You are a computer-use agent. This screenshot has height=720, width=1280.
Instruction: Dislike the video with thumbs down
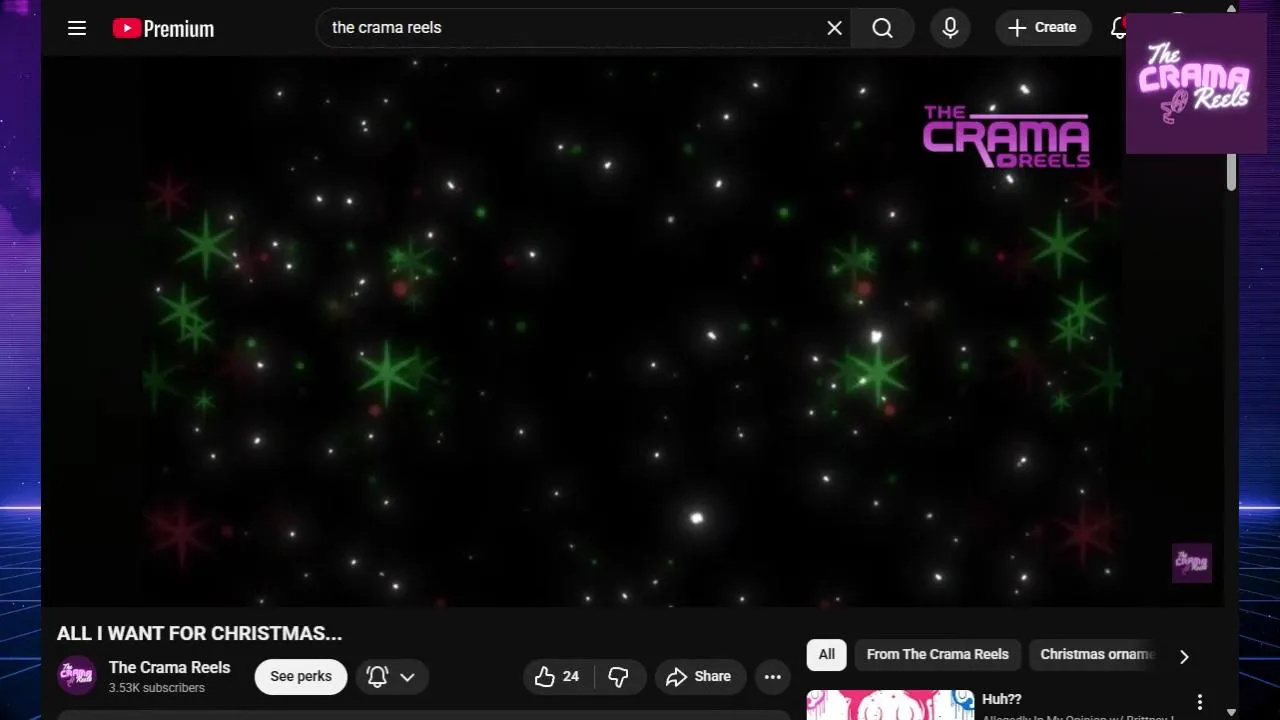click(x=619, y=677)
